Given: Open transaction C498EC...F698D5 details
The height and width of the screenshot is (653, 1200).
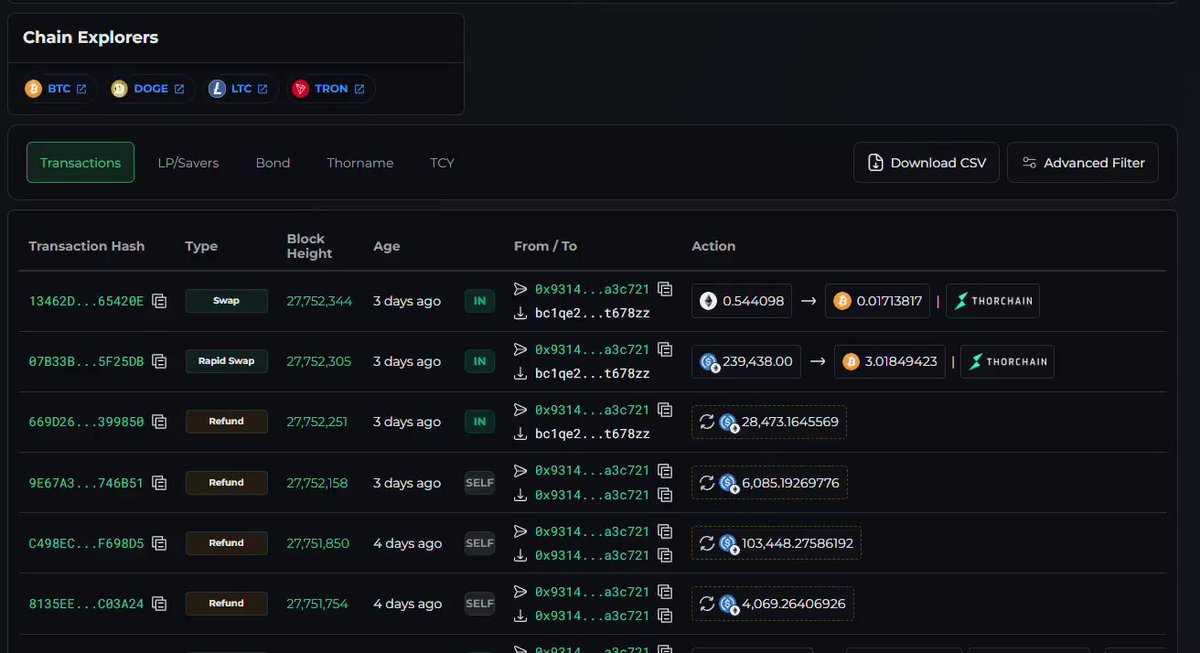Looking at the screenshot, I should tap(86, 544).
